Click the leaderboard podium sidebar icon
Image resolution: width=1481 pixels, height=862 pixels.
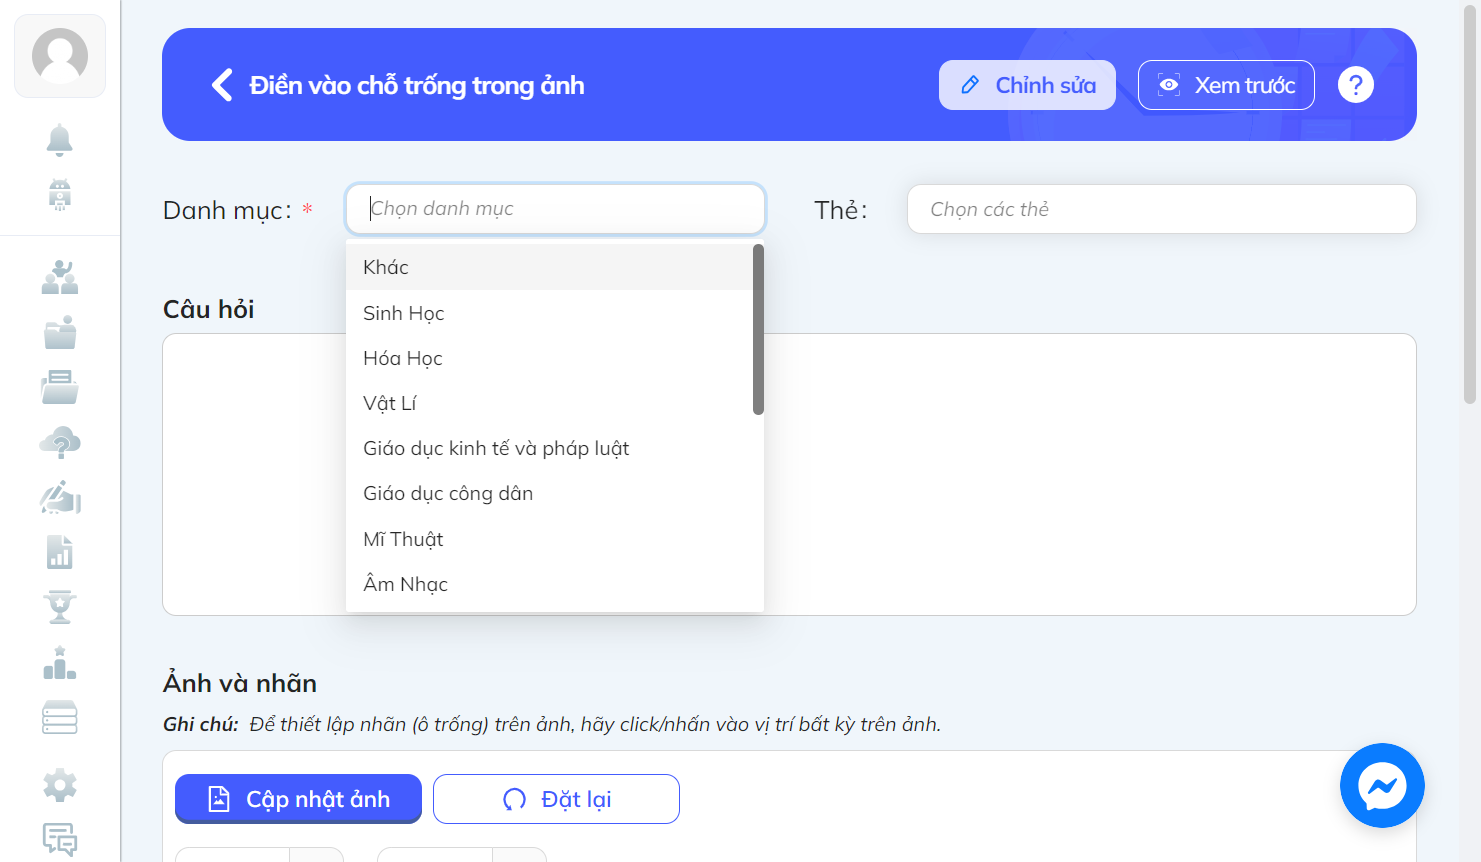pyautogui.click(x=60, y=663)
